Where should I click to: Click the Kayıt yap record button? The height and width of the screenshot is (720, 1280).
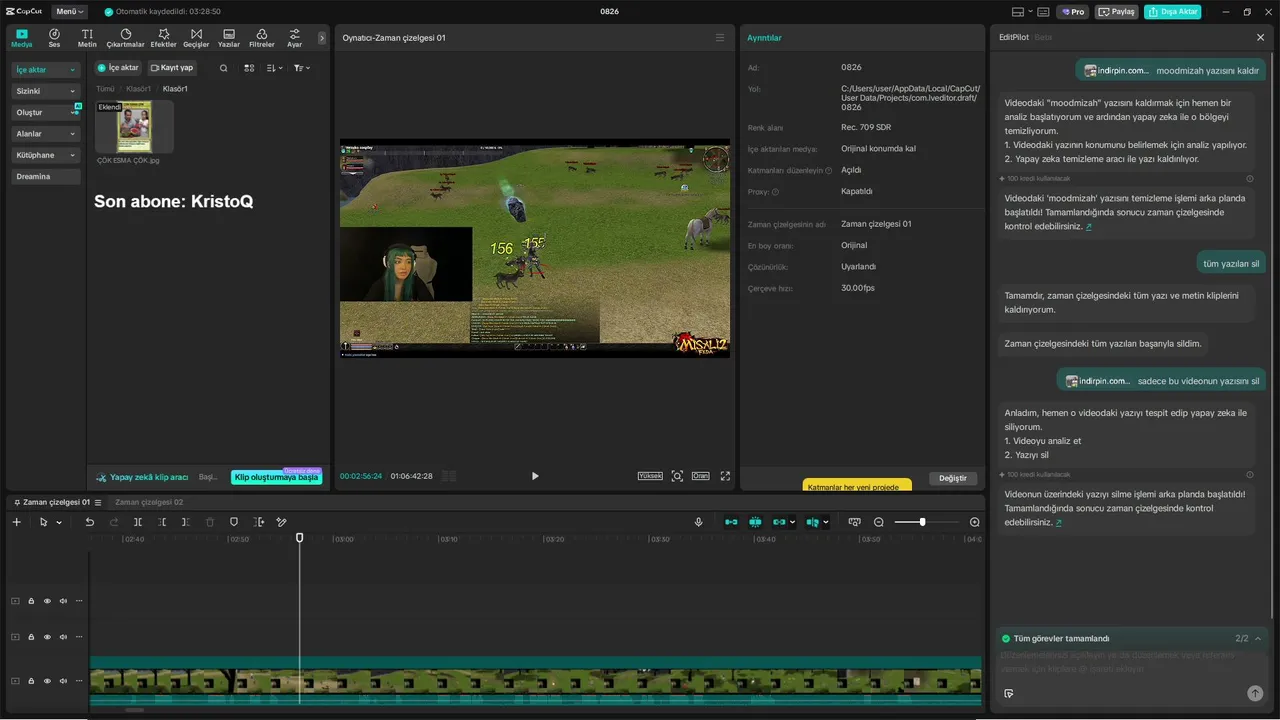point(172,68)
